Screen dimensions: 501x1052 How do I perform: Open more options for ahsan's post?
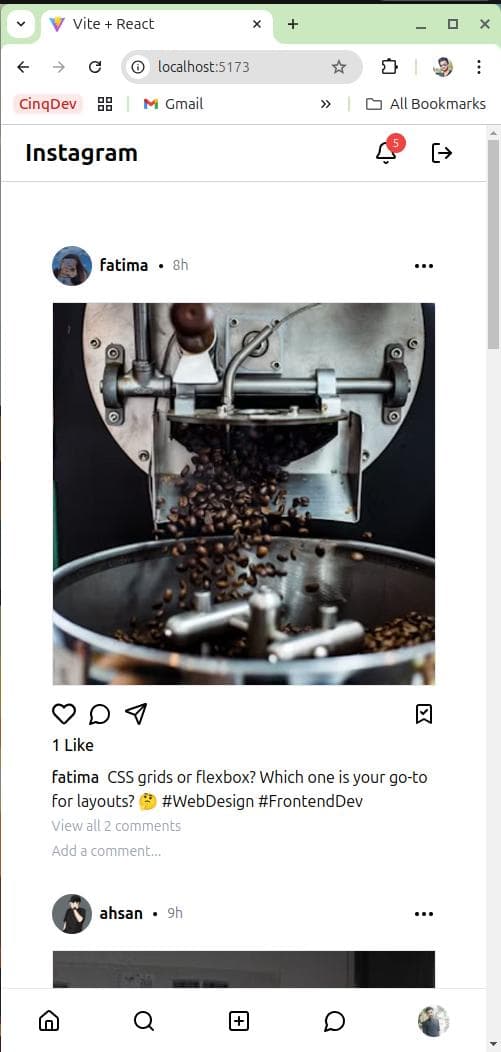pyautogui.click(x=424, y=914)
